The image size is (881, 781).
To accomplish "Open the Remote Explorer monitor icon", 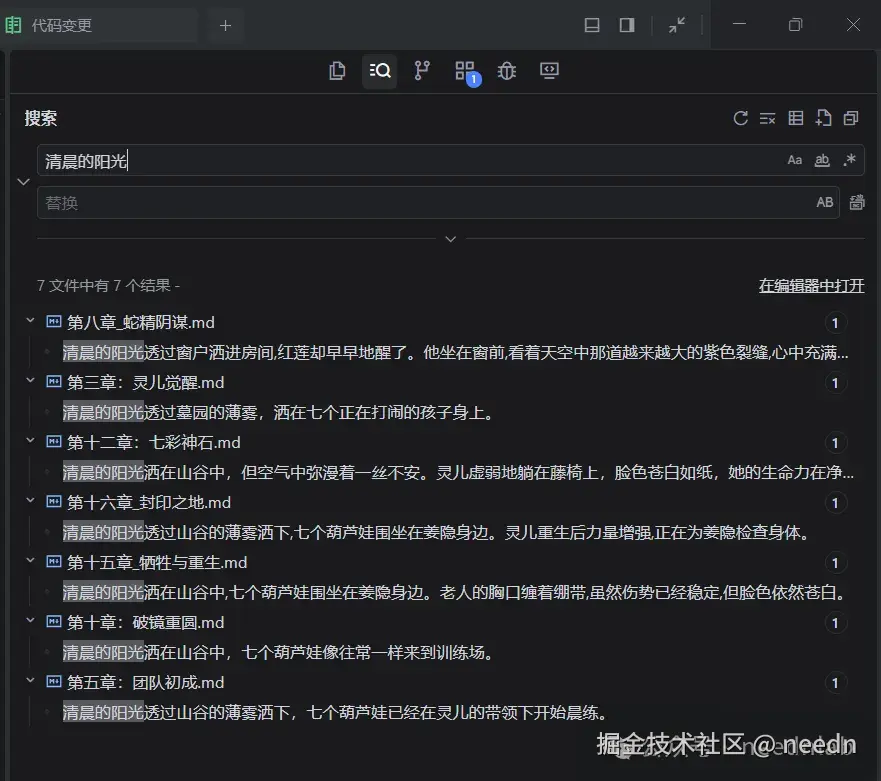I will (x=550, y=71).
